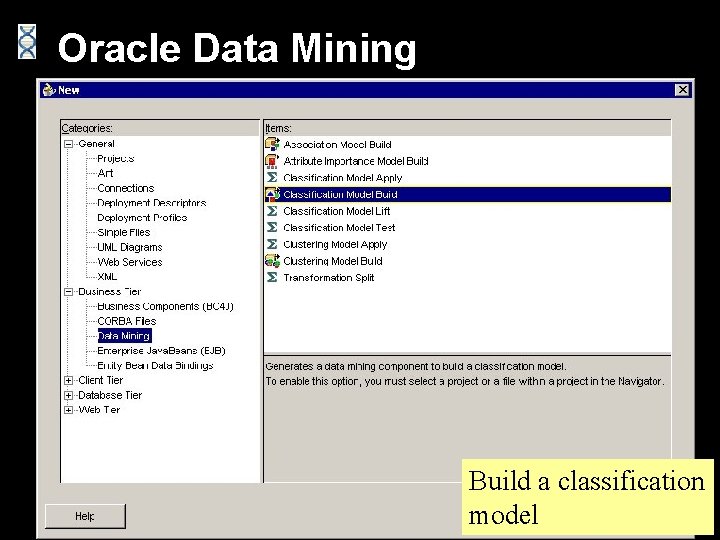Click the Transformation Split sigma icon
The image size is (720, 540).
pos(272,277)
